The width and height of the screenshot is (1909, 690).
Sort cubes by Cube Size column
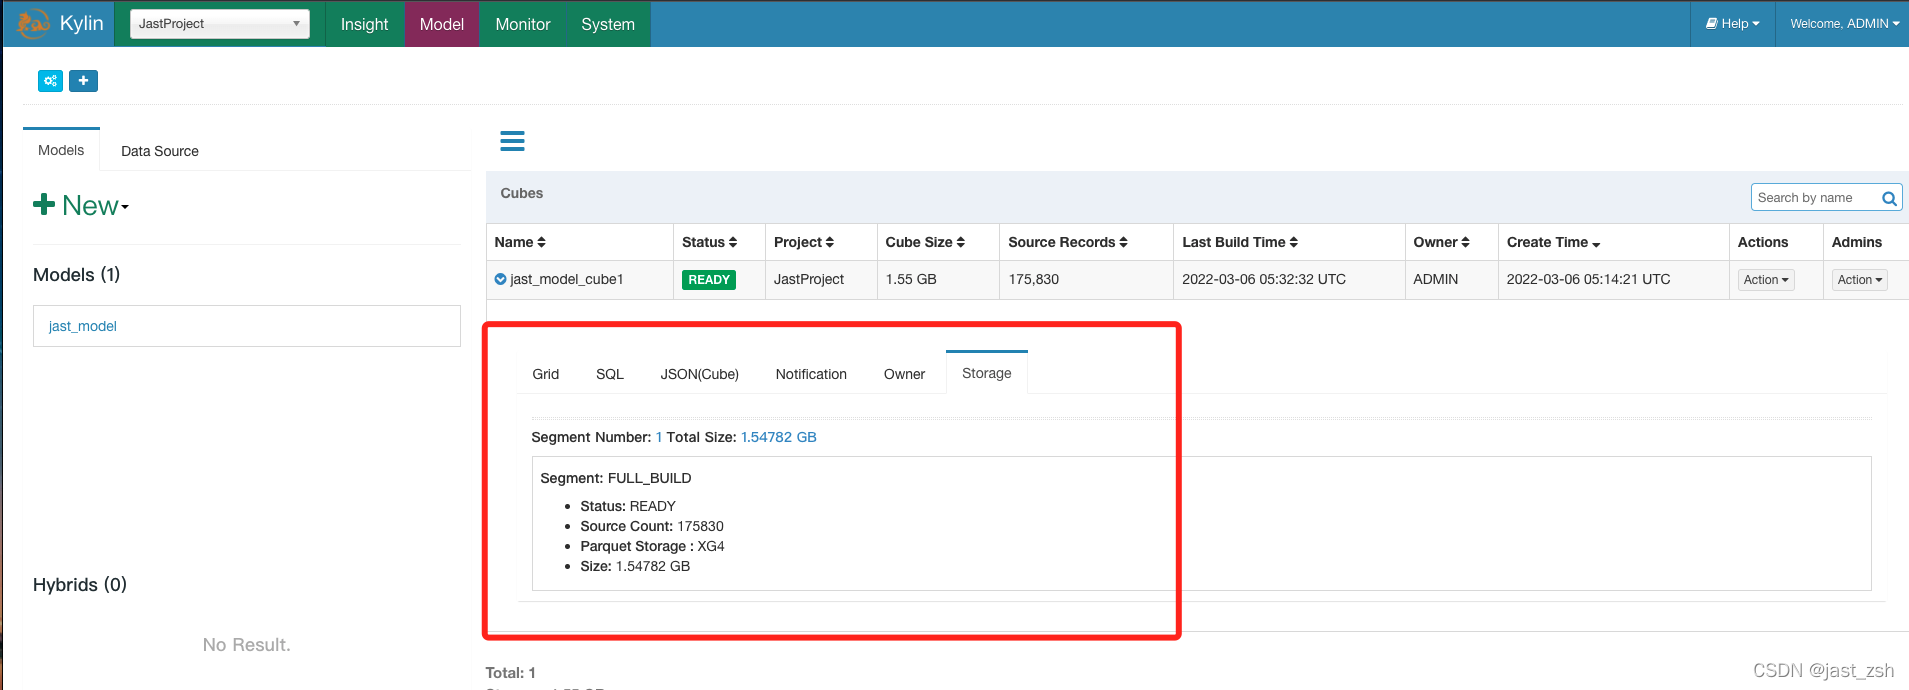click(925, 242)
